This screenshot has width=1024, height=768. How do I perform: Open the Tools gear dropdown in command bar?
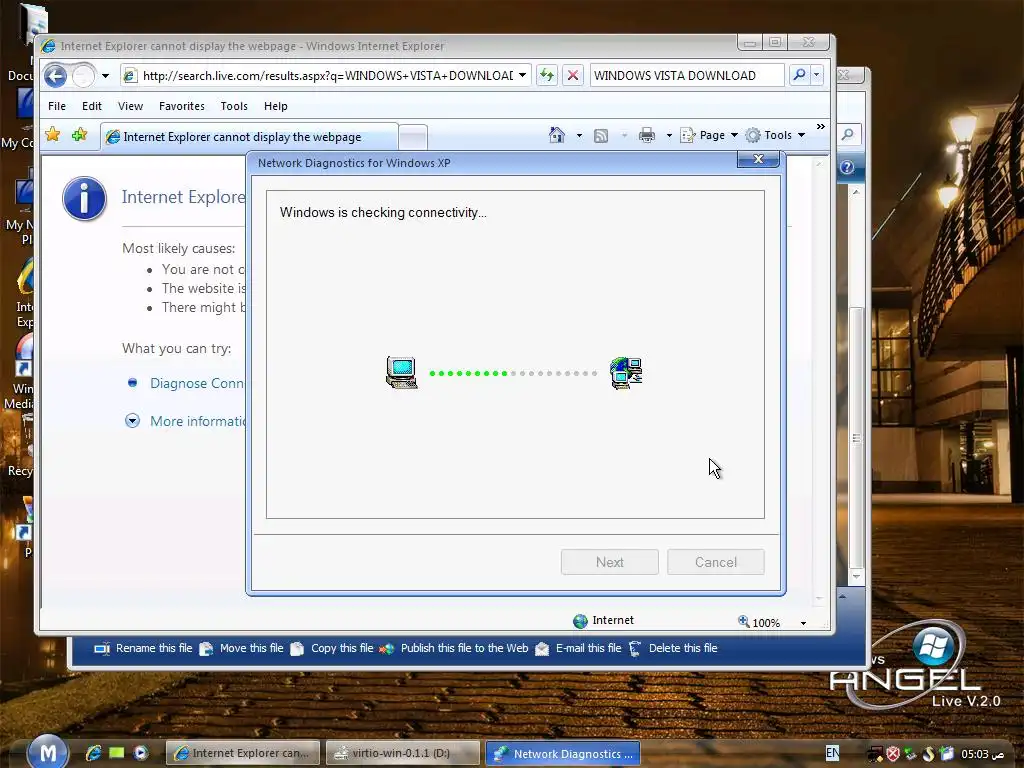(776, 135)
